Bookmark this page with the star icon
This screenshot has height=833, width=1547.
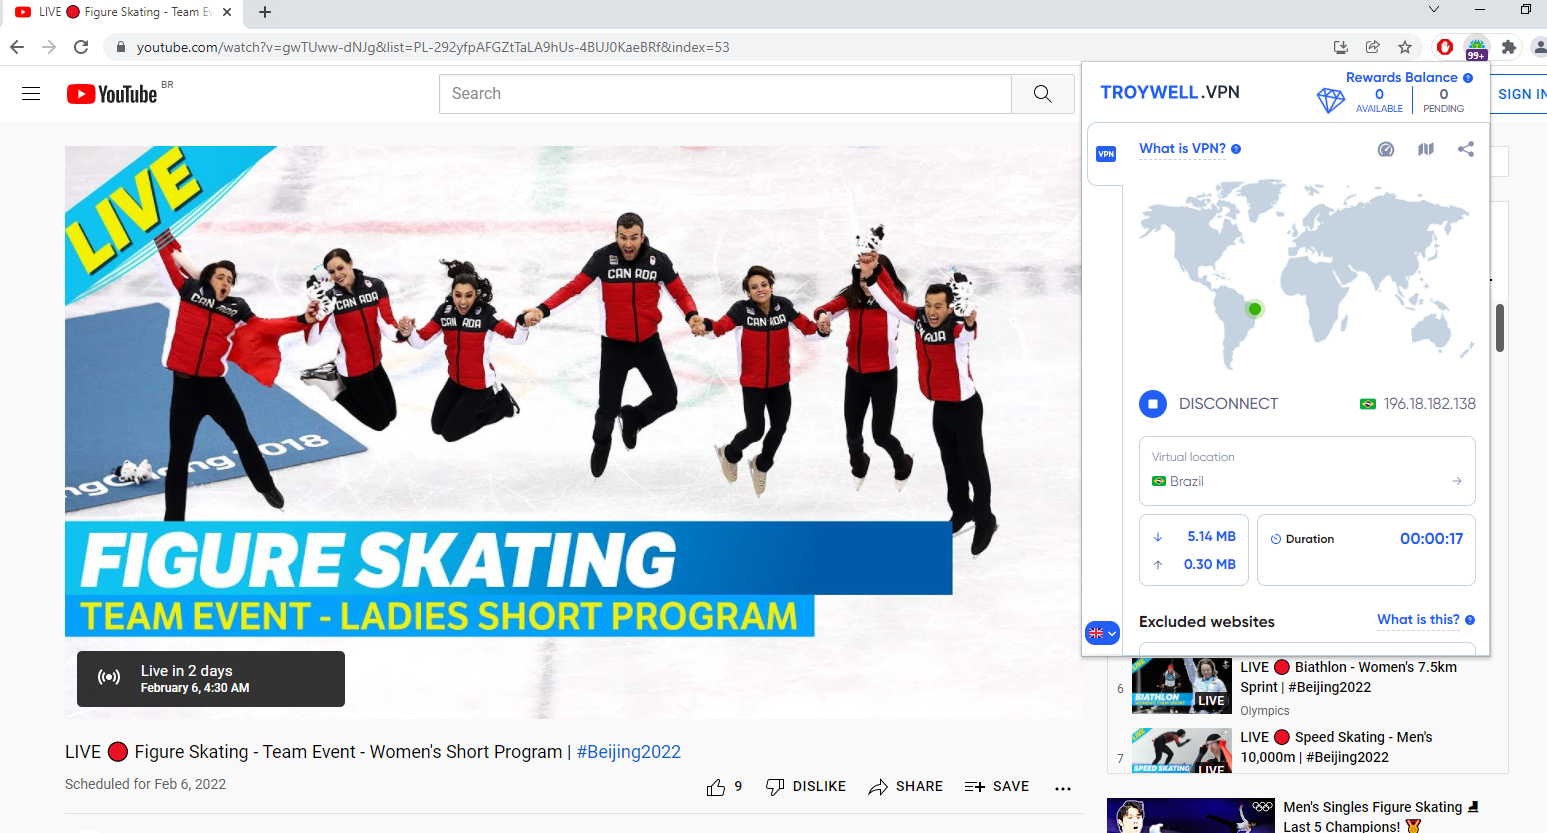pos(1405,47)
